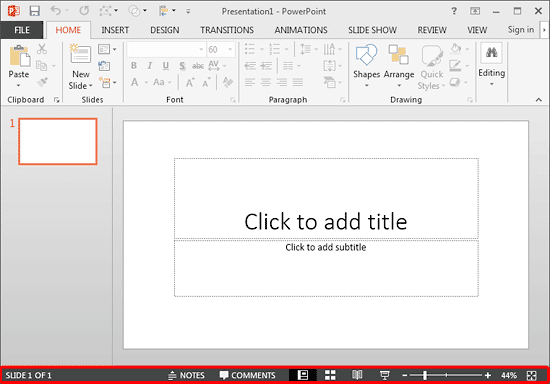
Task: Open the Shapes gallery
Action: pos(366,66)
